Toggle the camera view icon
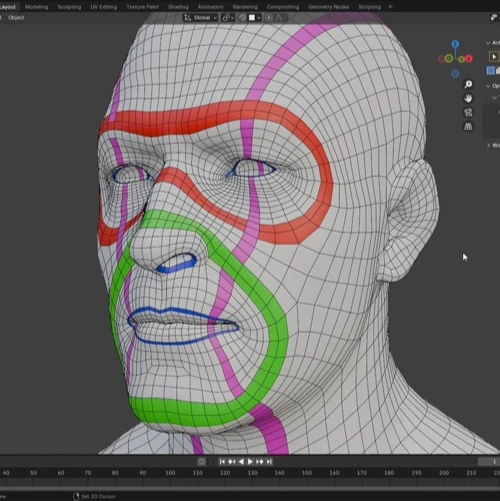This screenshot has width=500, height=501. pos(468,113)
